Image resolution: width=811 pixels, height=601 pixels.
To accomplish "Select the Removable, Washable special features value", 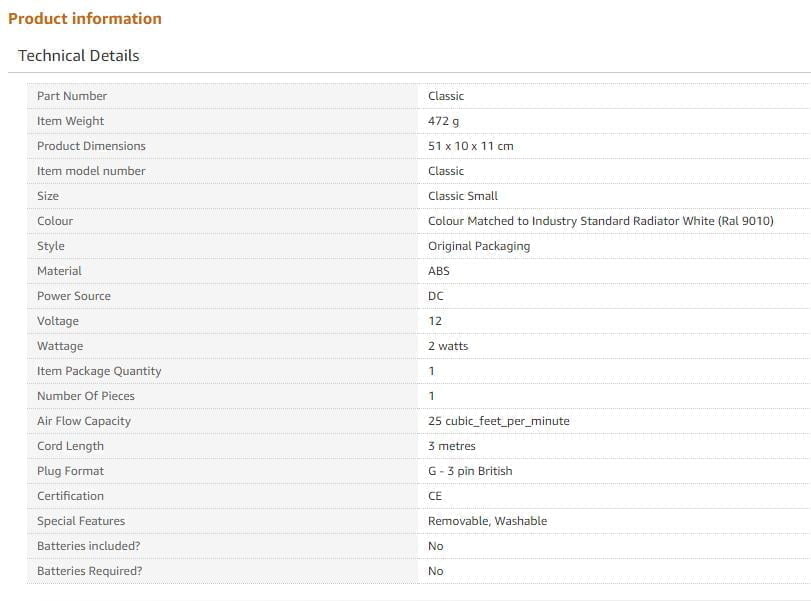I will [488, 521].
